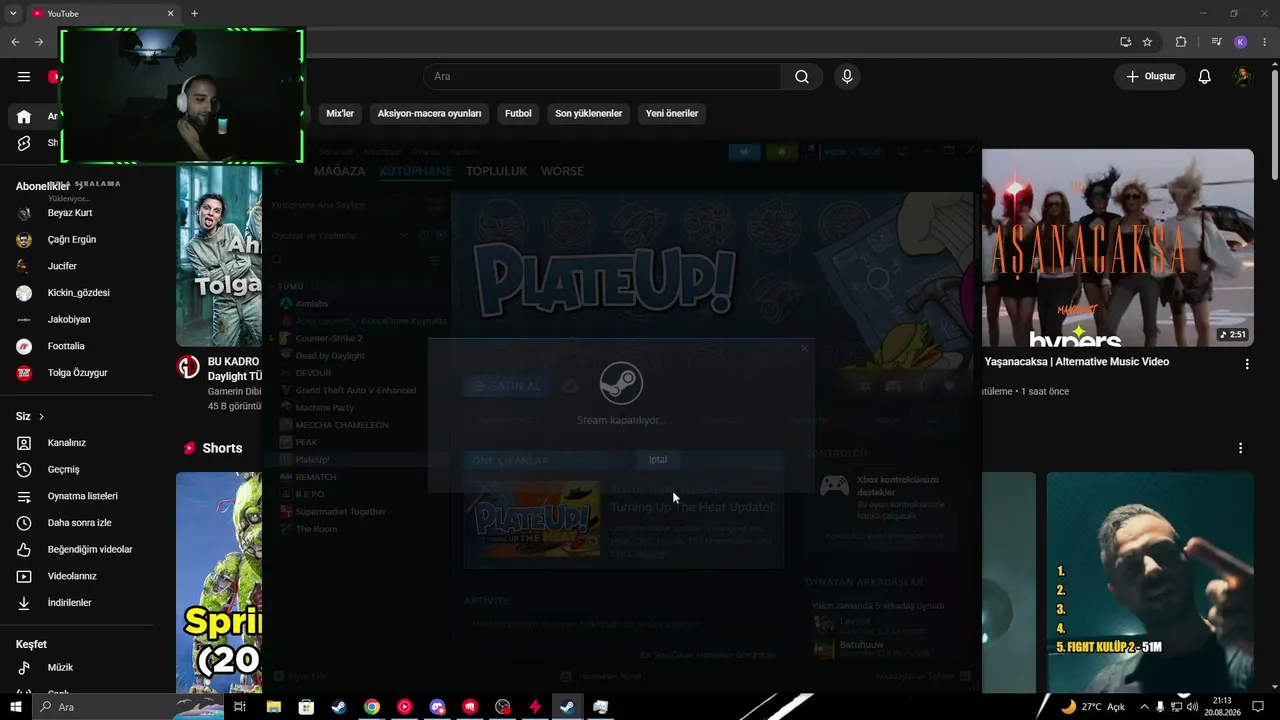Open the Aşanacaksa music video thumbnail

1117,248
